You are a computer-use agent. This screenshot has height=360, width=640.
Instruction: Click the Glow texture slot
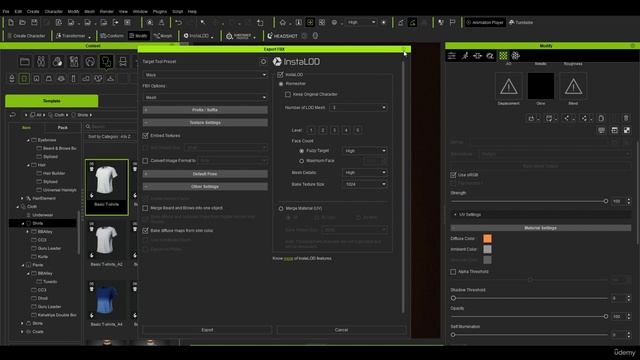click(541, 86)
